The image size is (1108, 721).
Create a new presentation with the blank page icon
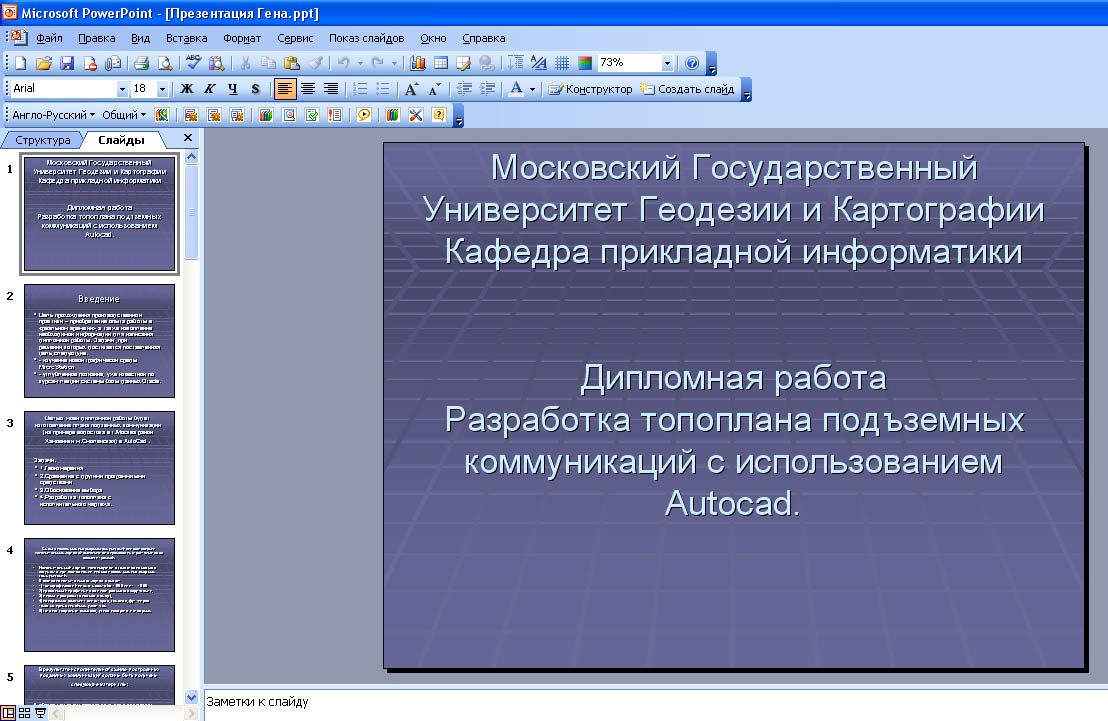coord(20,64)
